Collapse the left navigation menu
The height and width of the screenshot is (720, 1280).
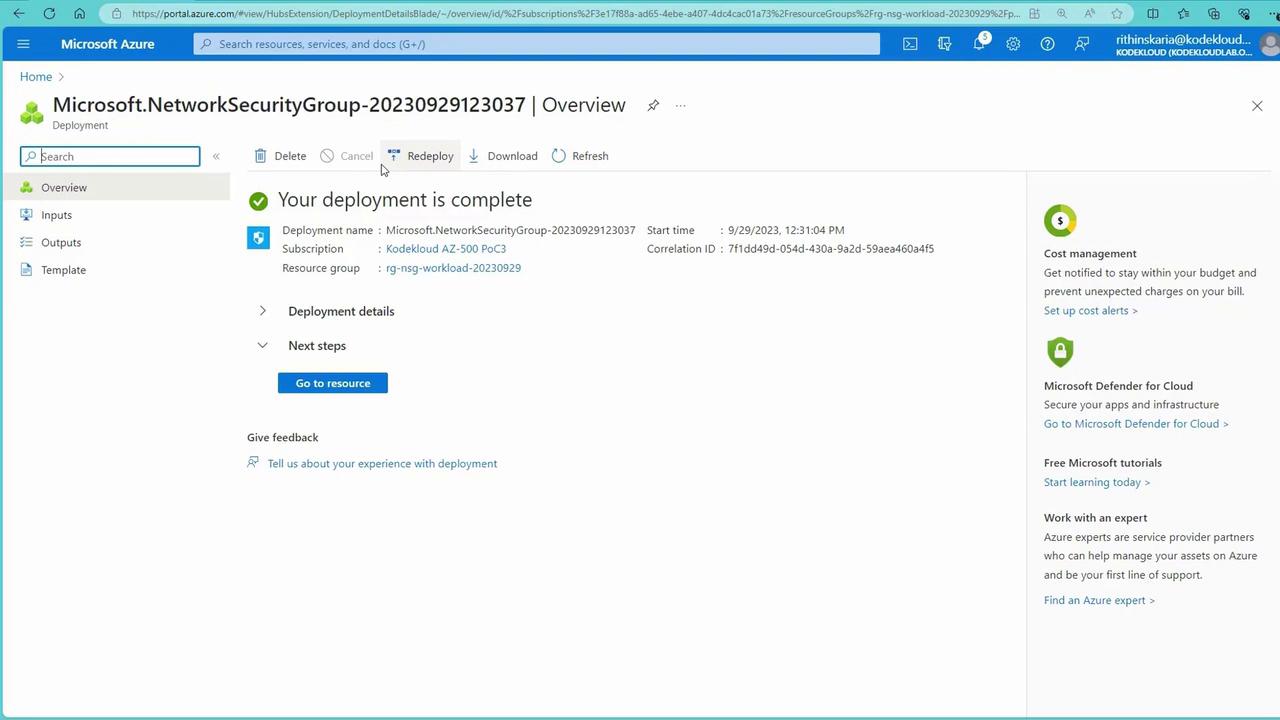tap(216, 156)
